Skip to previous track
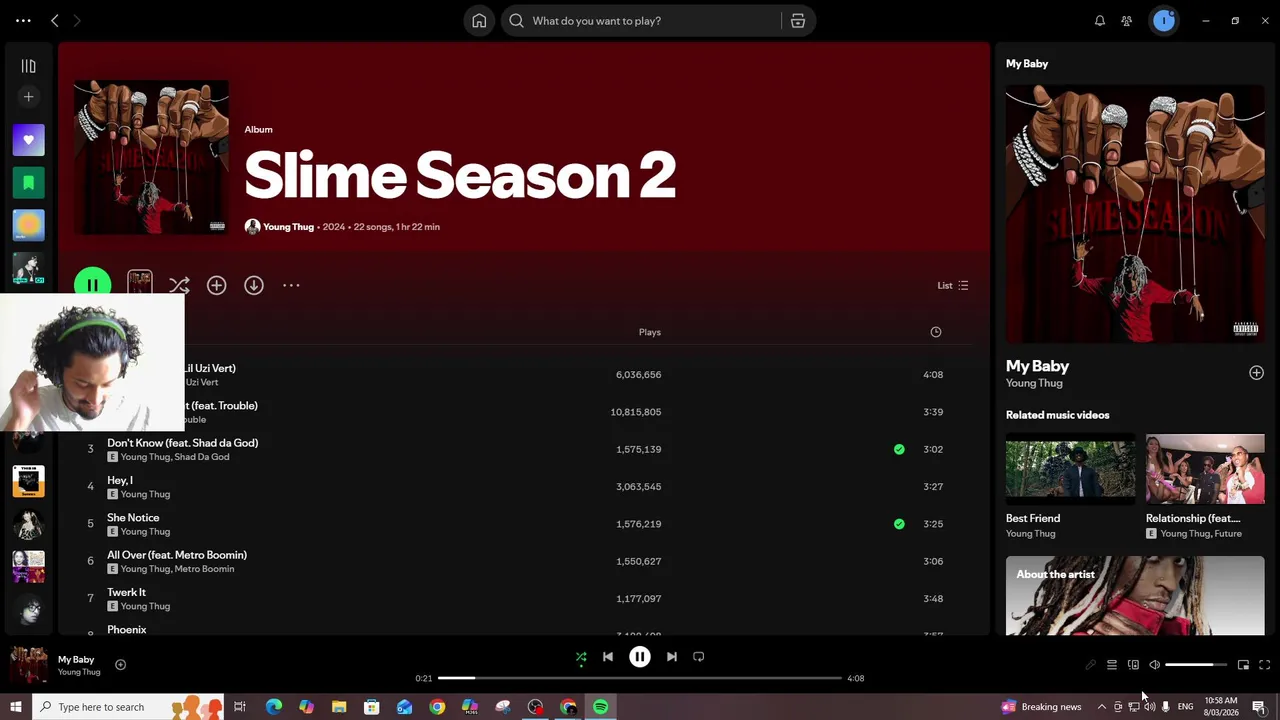 (x=608, y=657)
